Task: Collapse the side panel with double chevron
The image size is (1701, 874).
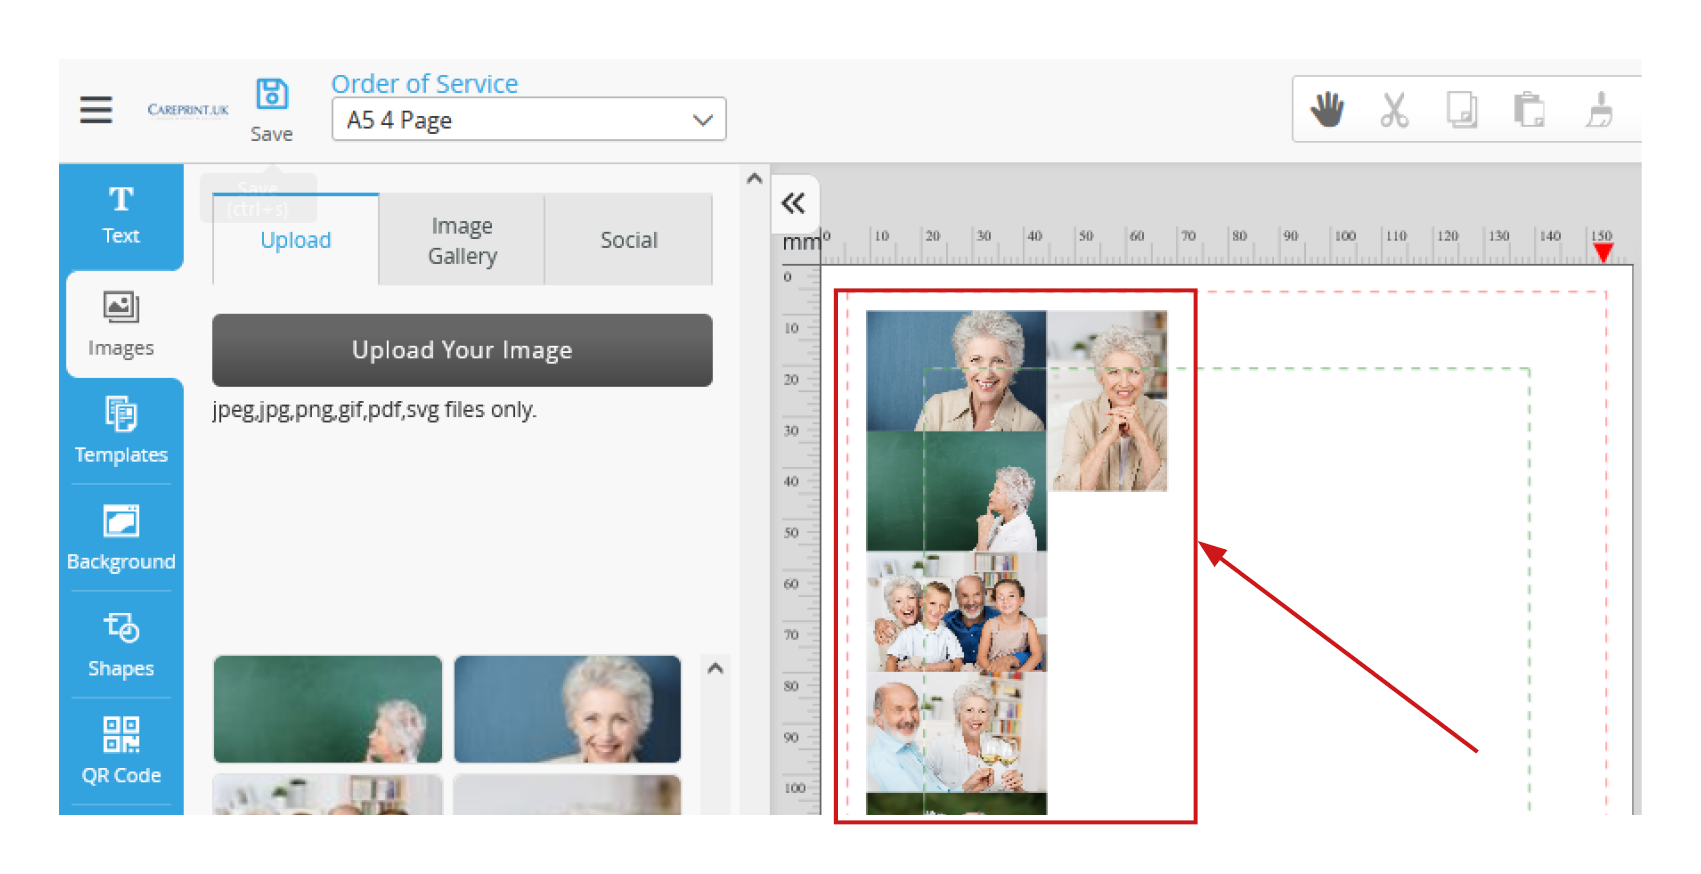Action: (x=794, y=204)
